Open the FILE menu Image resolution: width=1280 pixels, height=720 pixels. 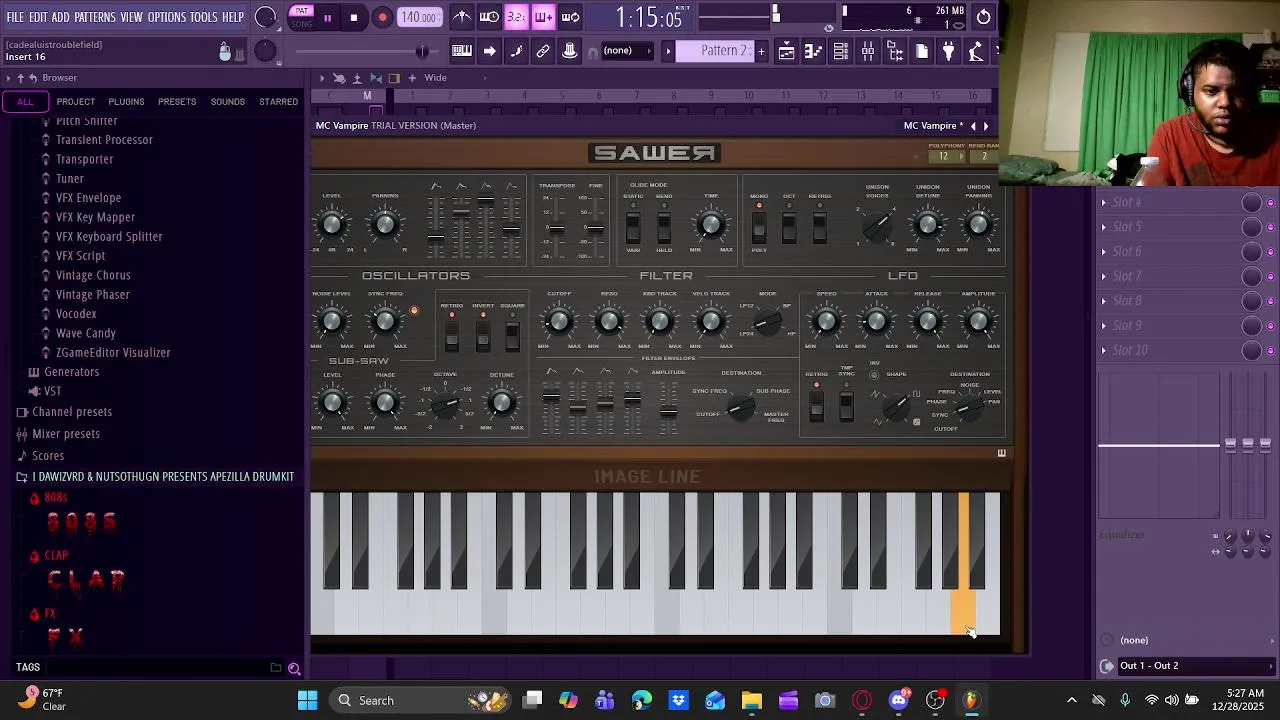(x=15, y=17)
